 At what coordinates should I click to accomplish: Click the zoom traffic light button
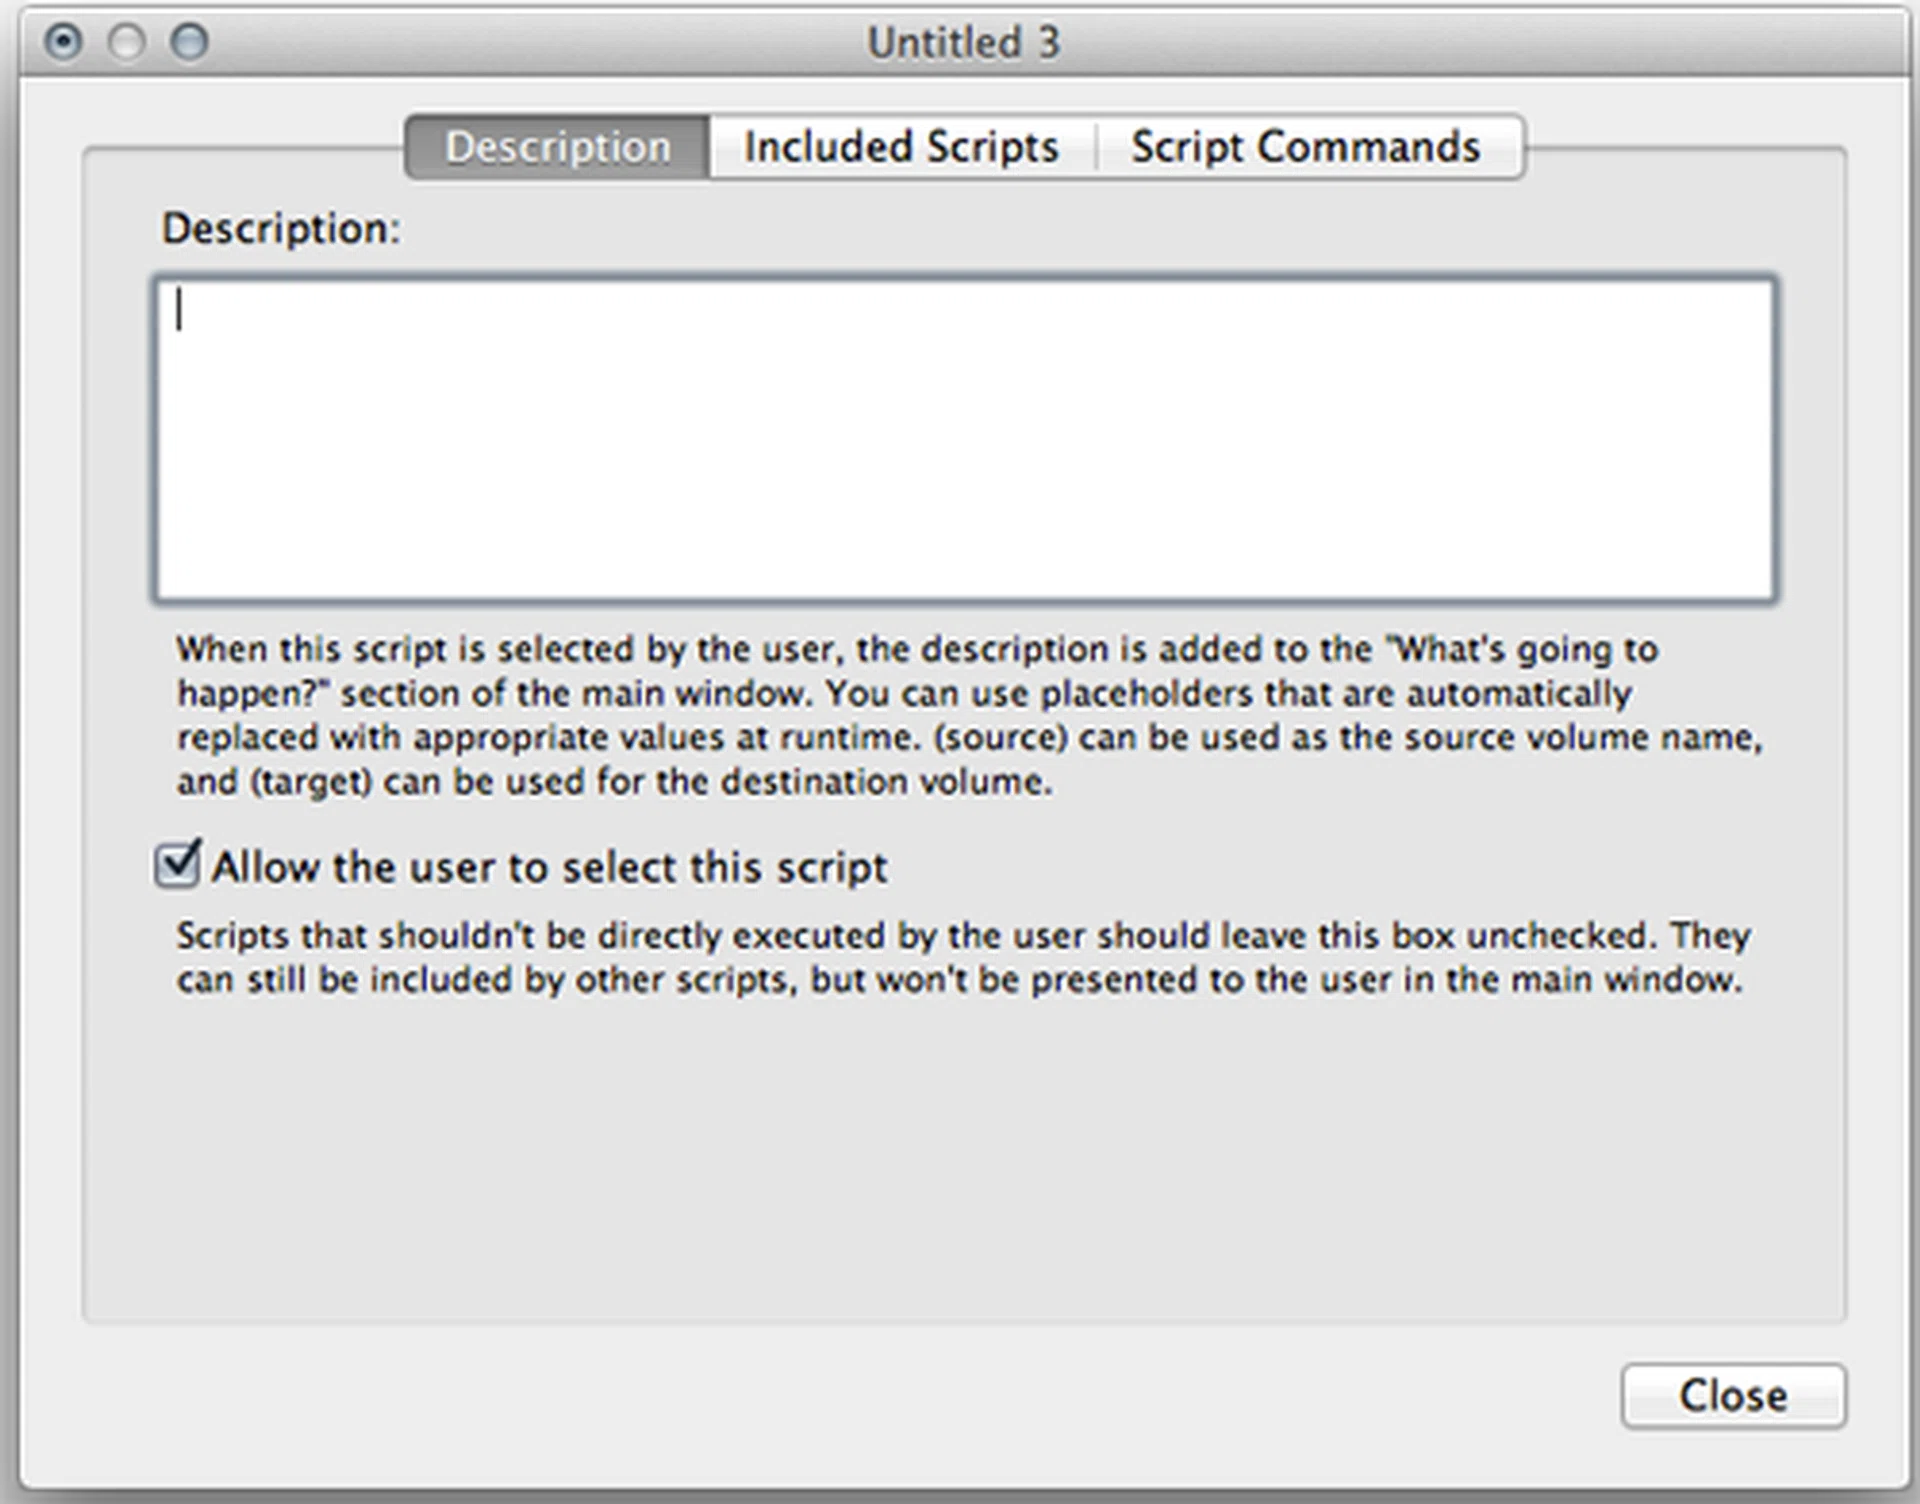[190, 43]
